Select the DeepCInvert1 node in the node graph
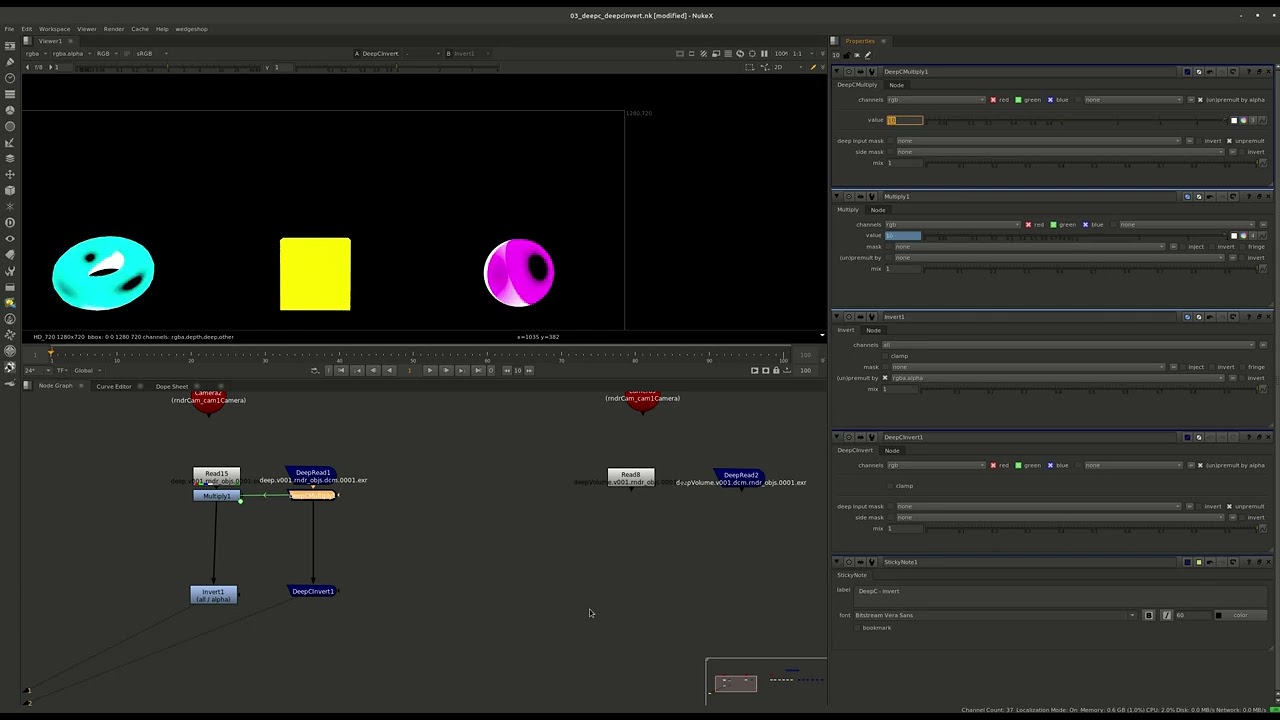1280x720 pixels. click(x=313, y=591)
